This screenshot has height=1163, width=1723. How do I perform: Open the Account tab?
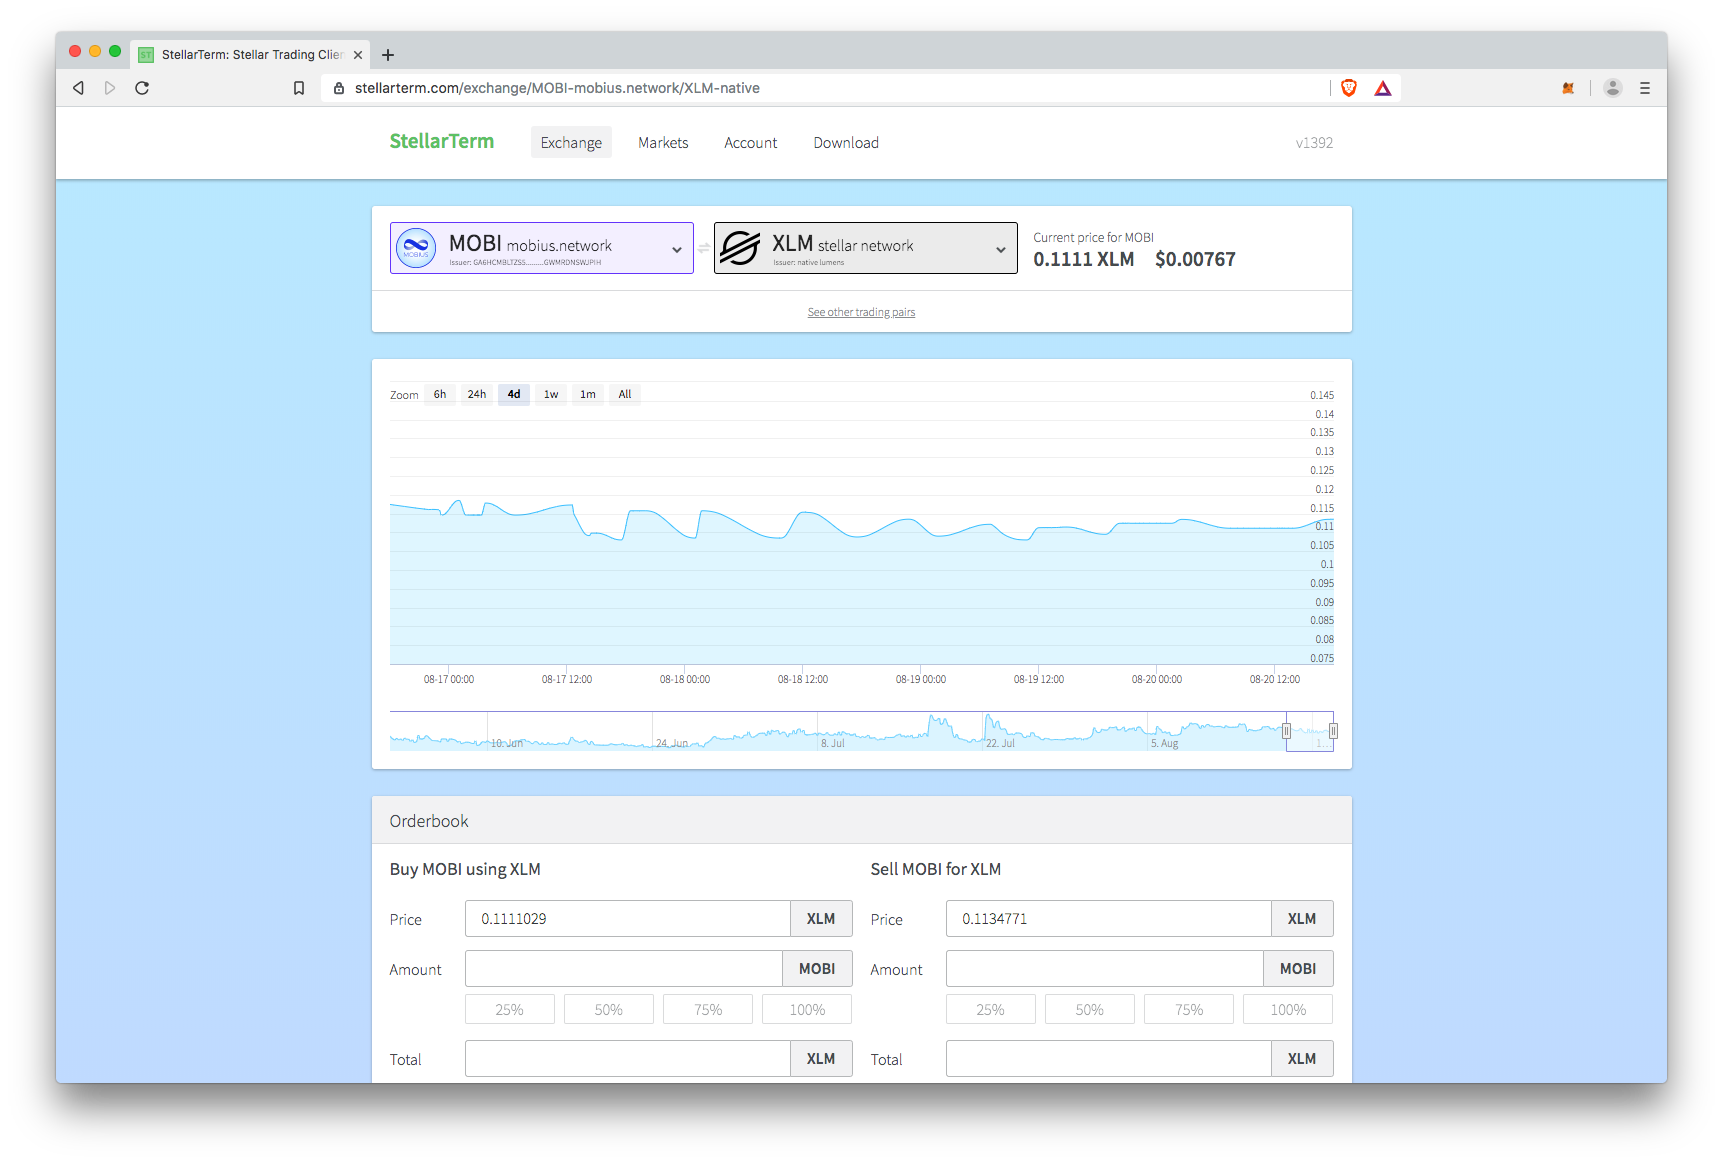pyautogui.click(x=751, y=142)
